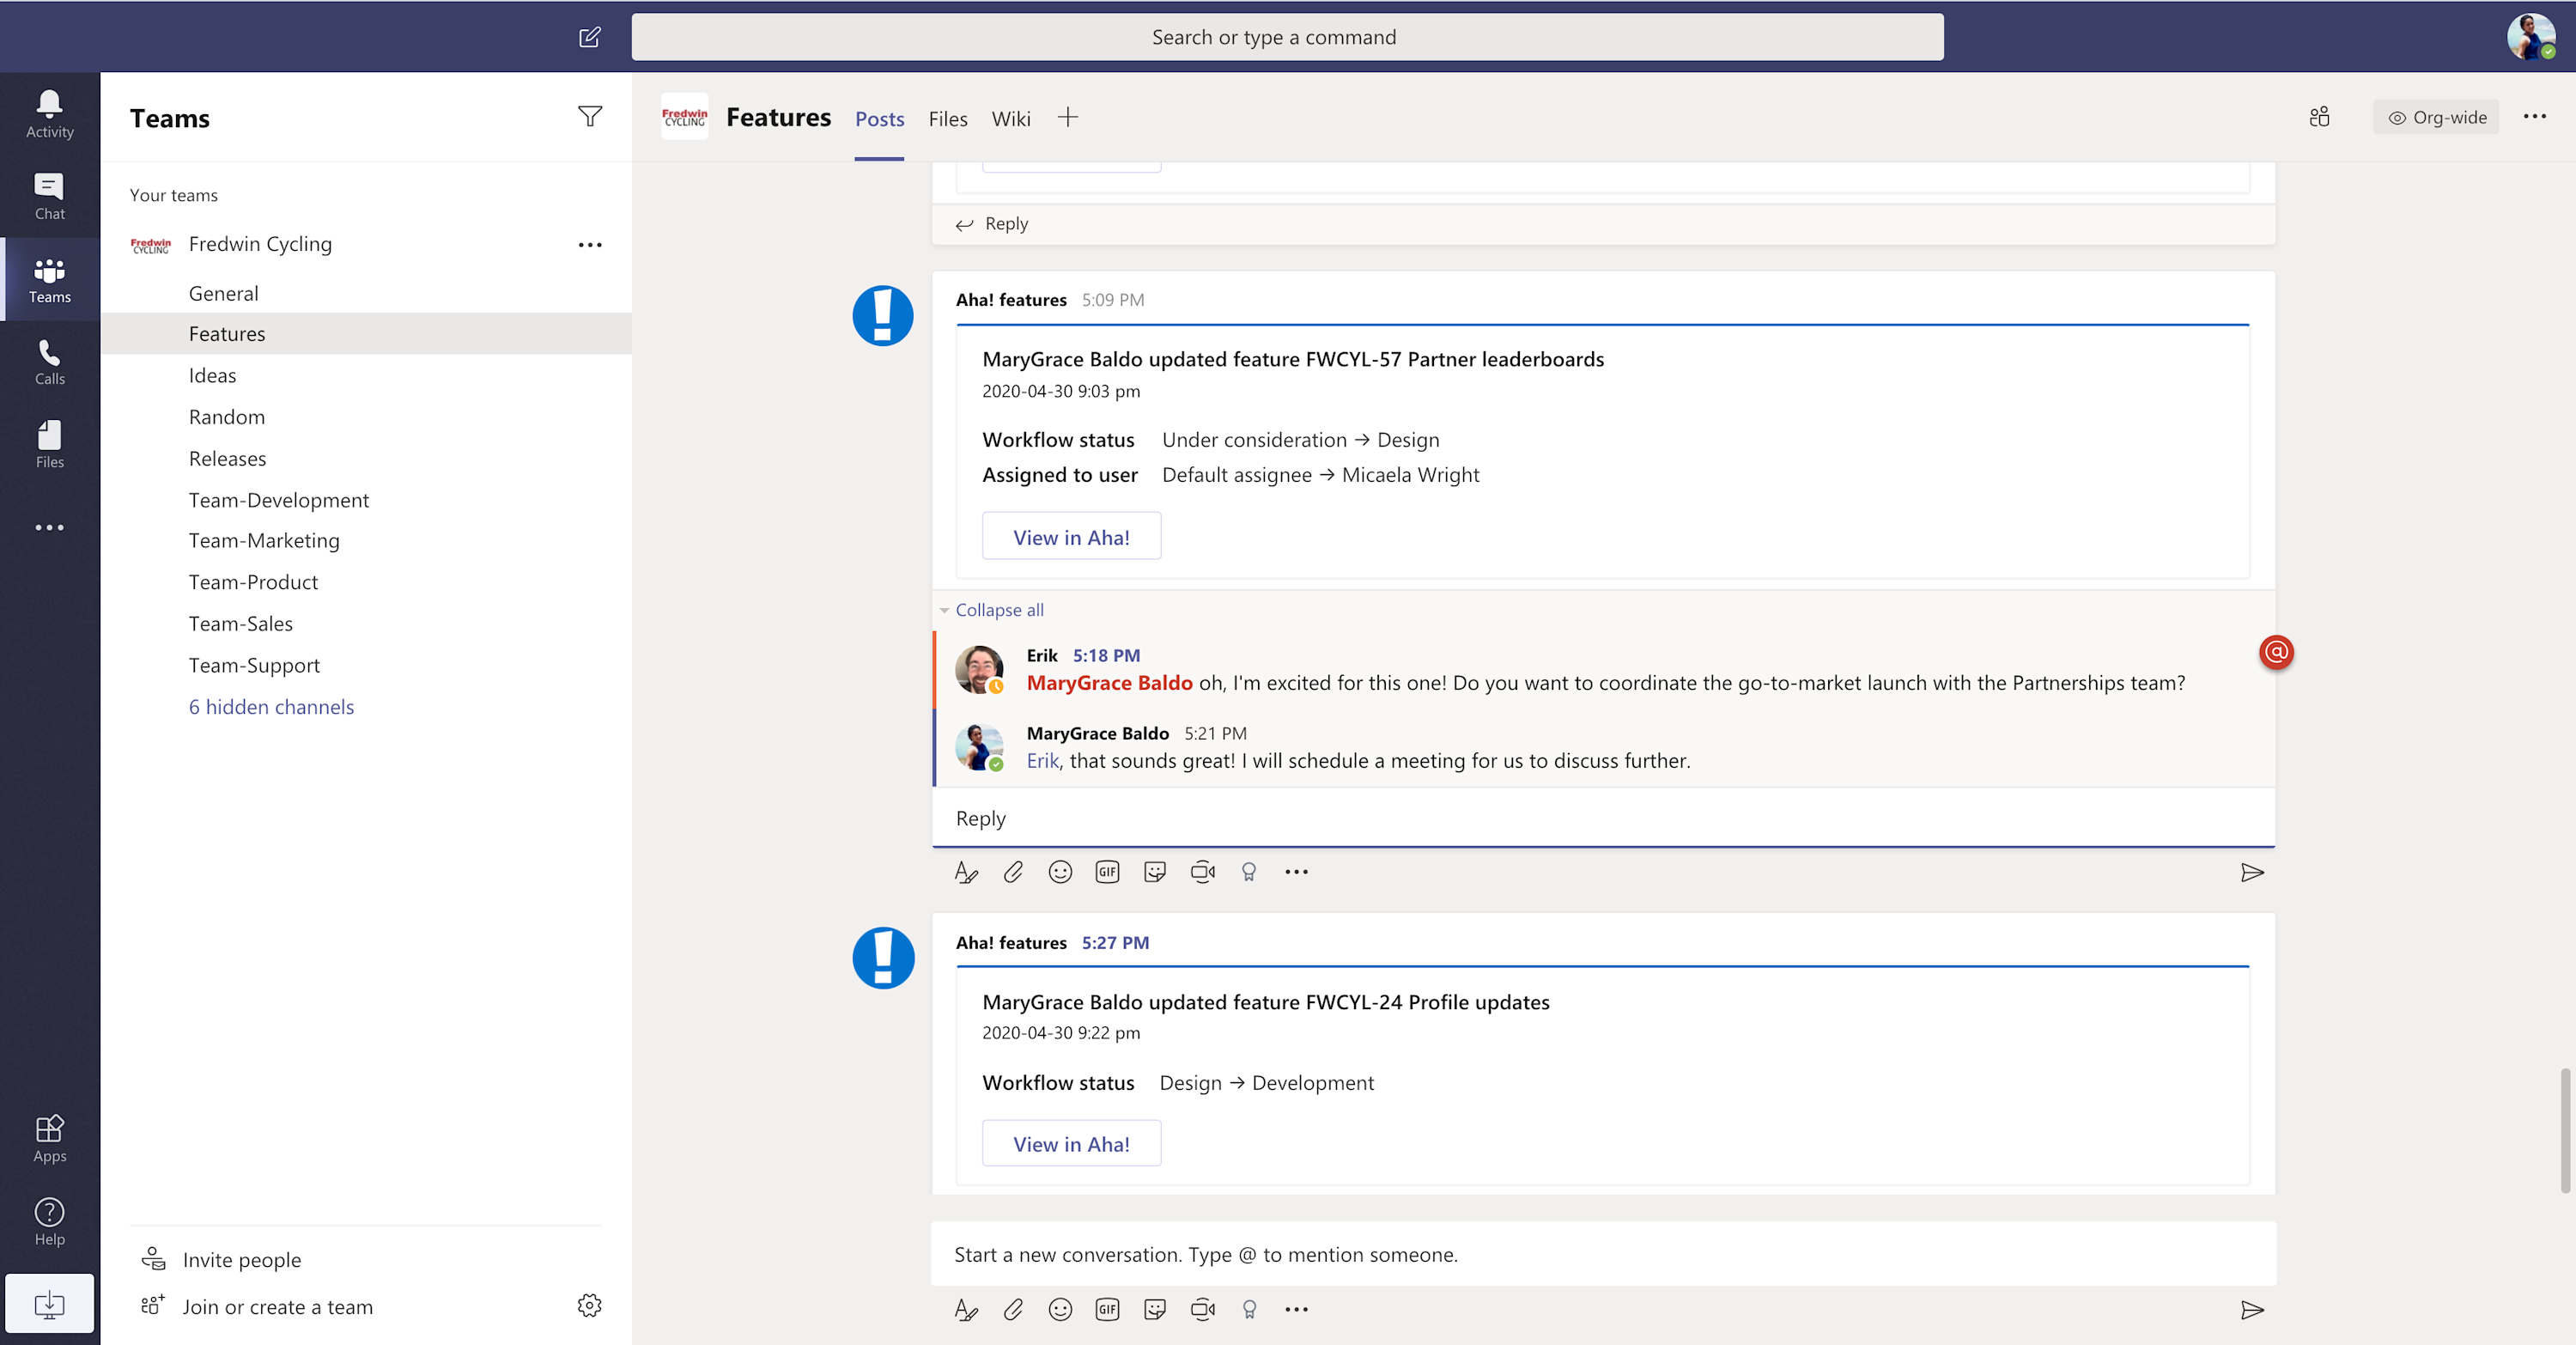Click View in Aha! for FWCYL-24
The height and width of the screenshot is (1345, 2576).
point(1070,1144)
